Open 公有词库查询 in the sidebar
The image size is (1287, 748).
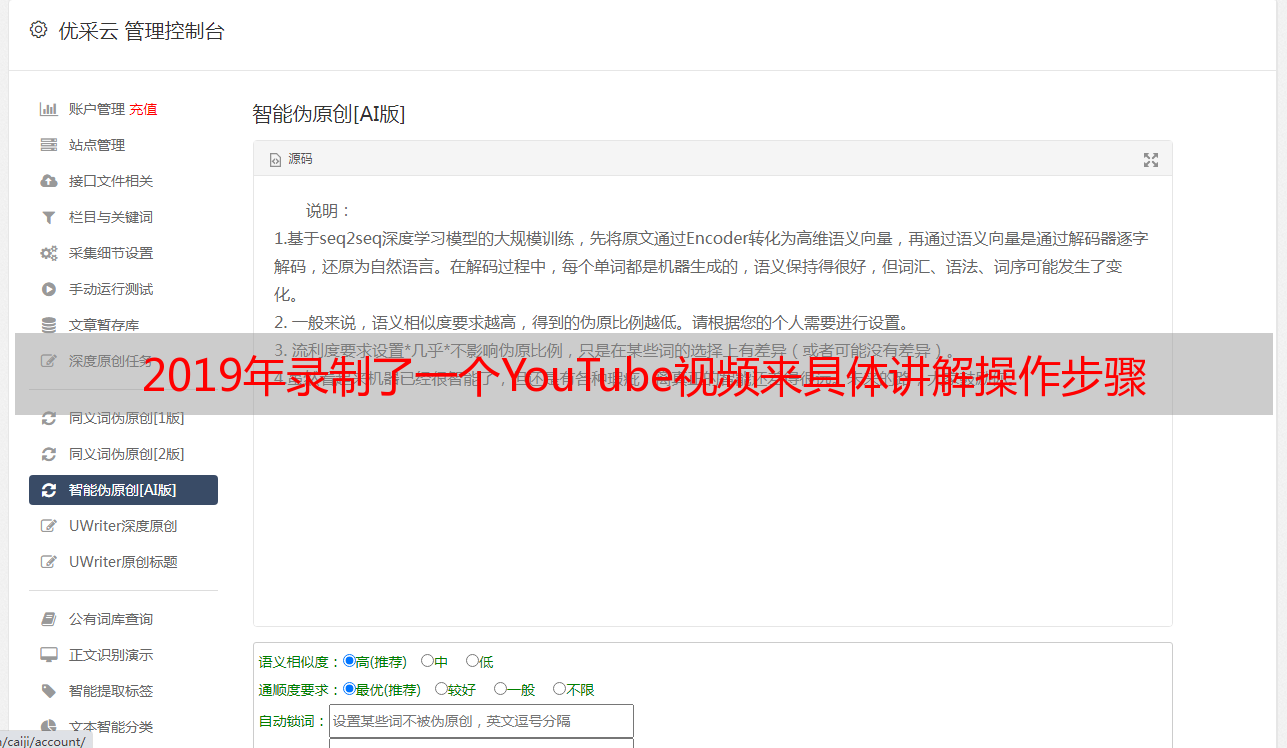(x=111, y=619)
